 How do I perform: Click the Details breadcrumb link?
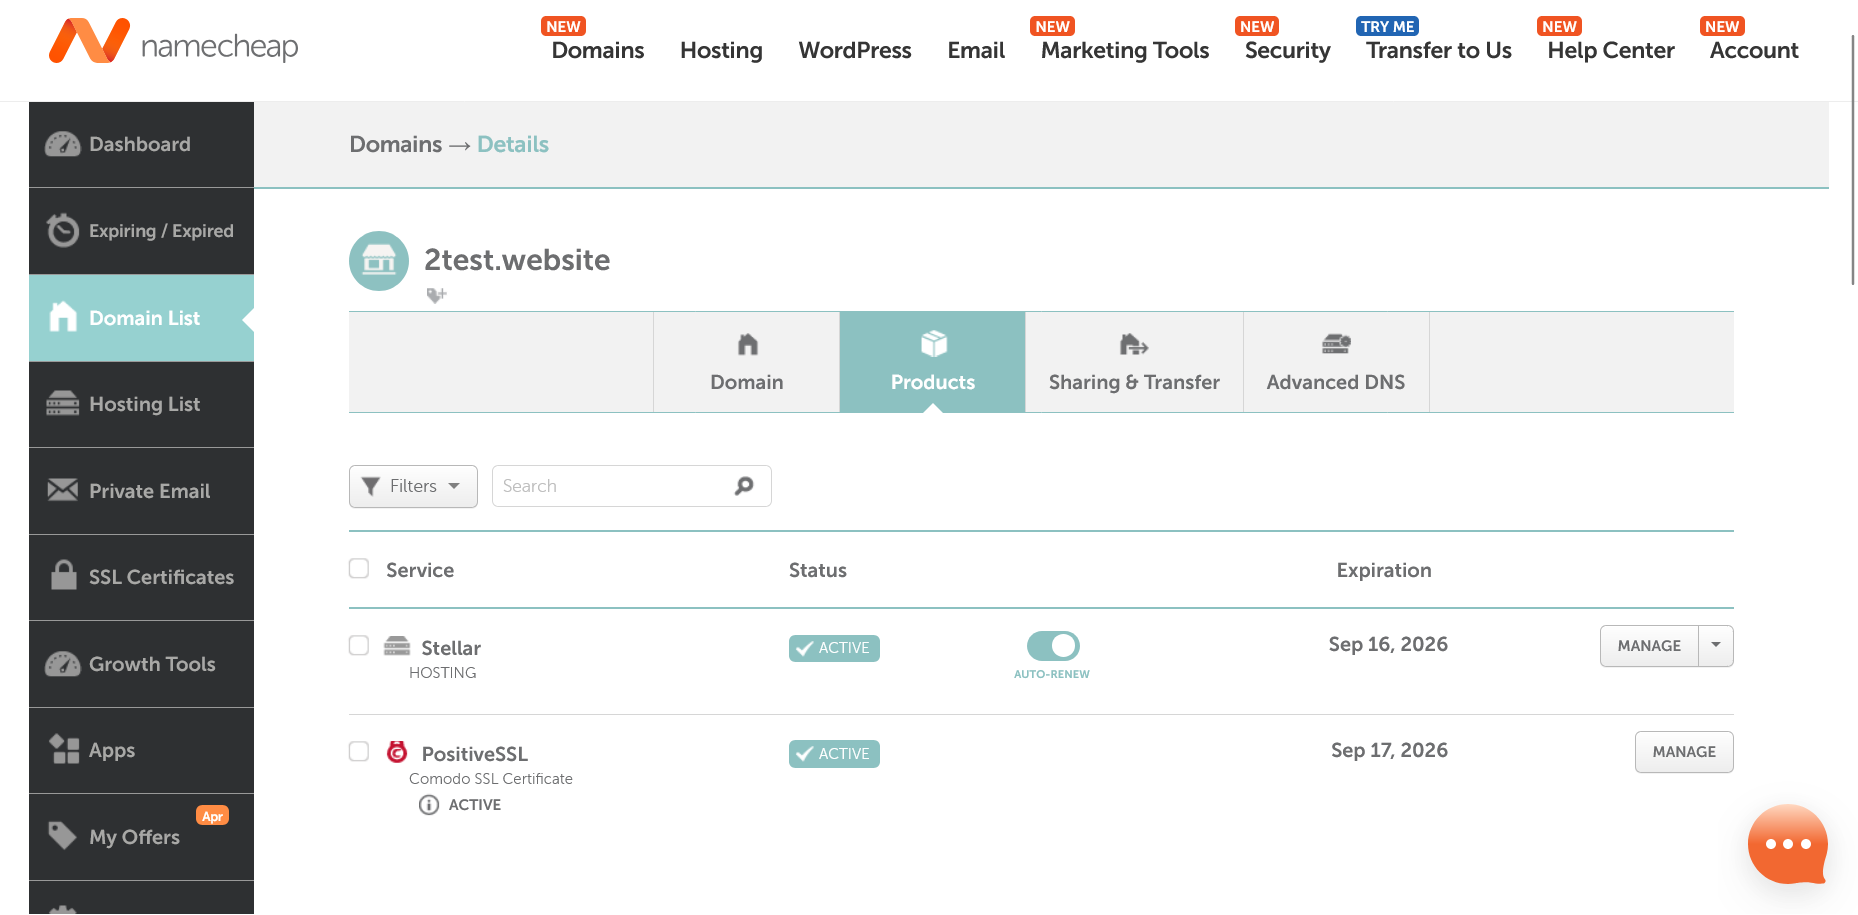point(513,144)
